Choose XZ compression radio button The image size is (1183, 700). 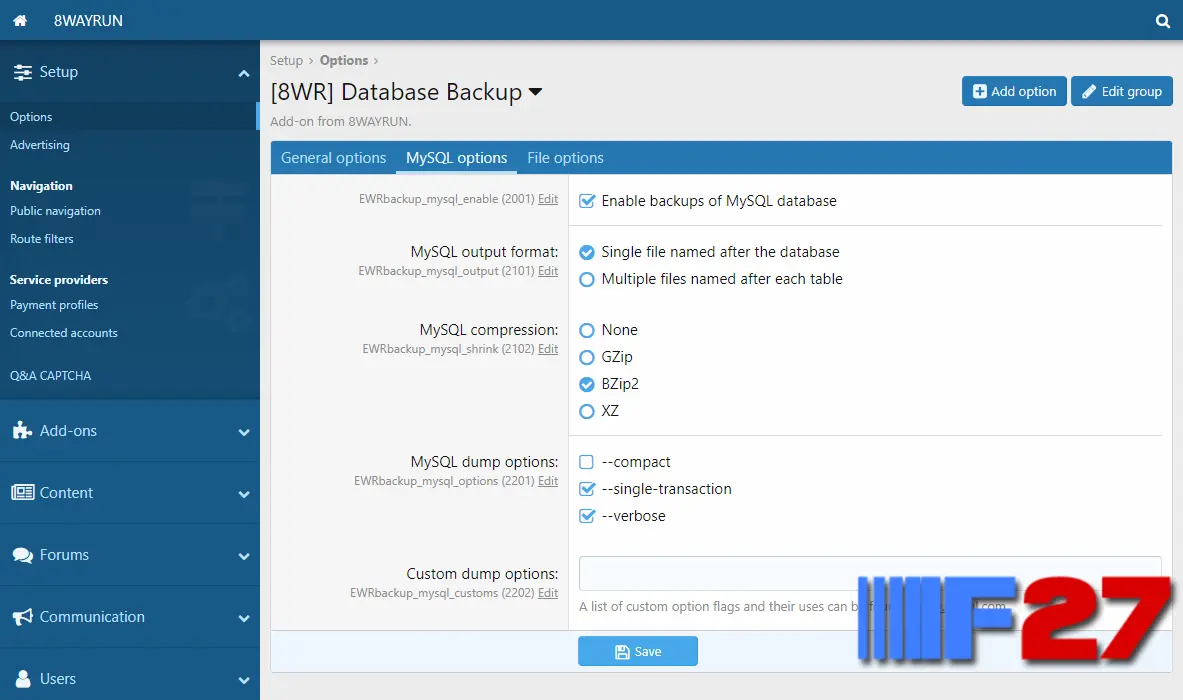click(586, 412)
